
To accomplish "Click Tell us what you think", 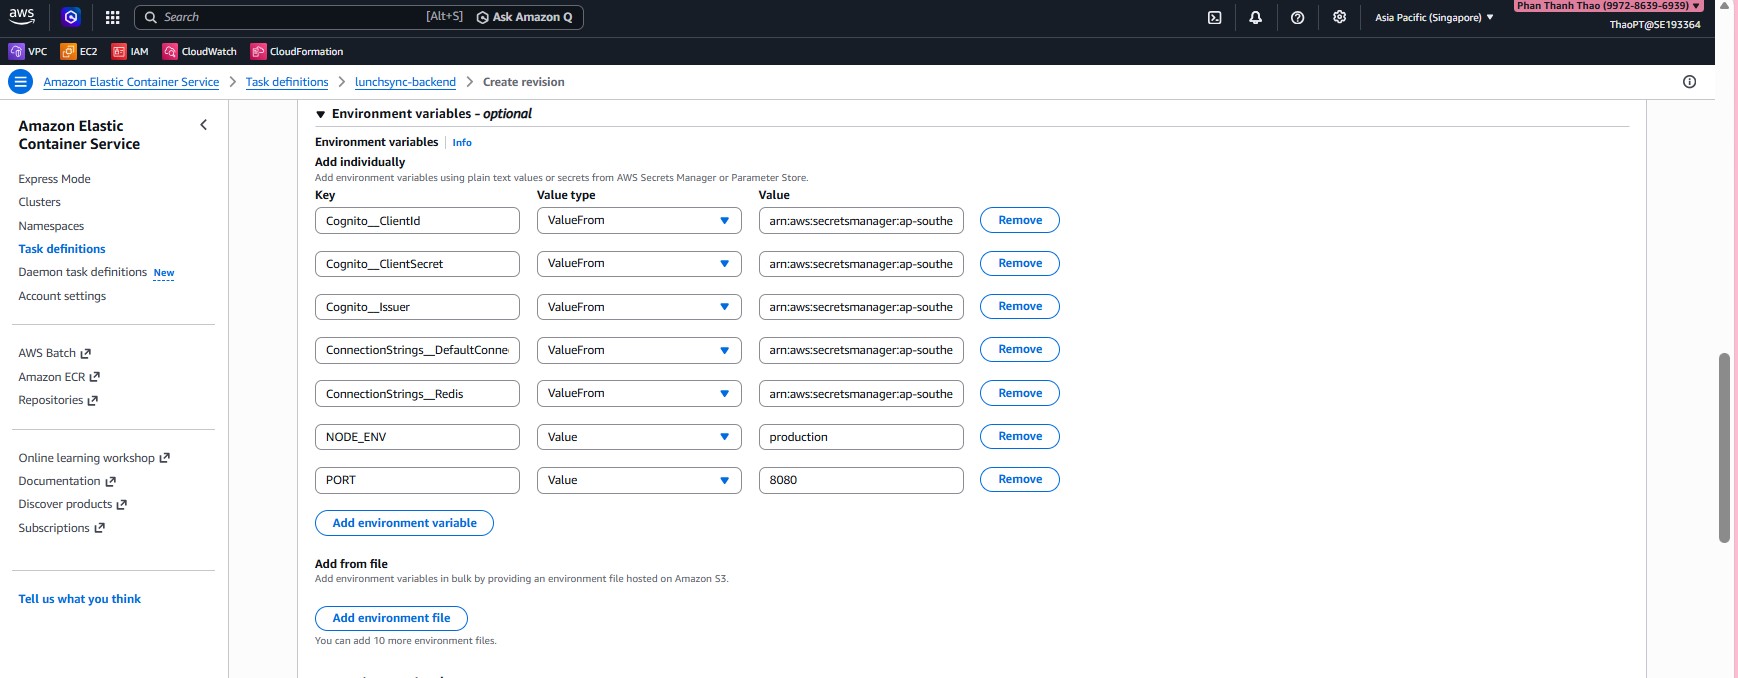I will 80,599.
